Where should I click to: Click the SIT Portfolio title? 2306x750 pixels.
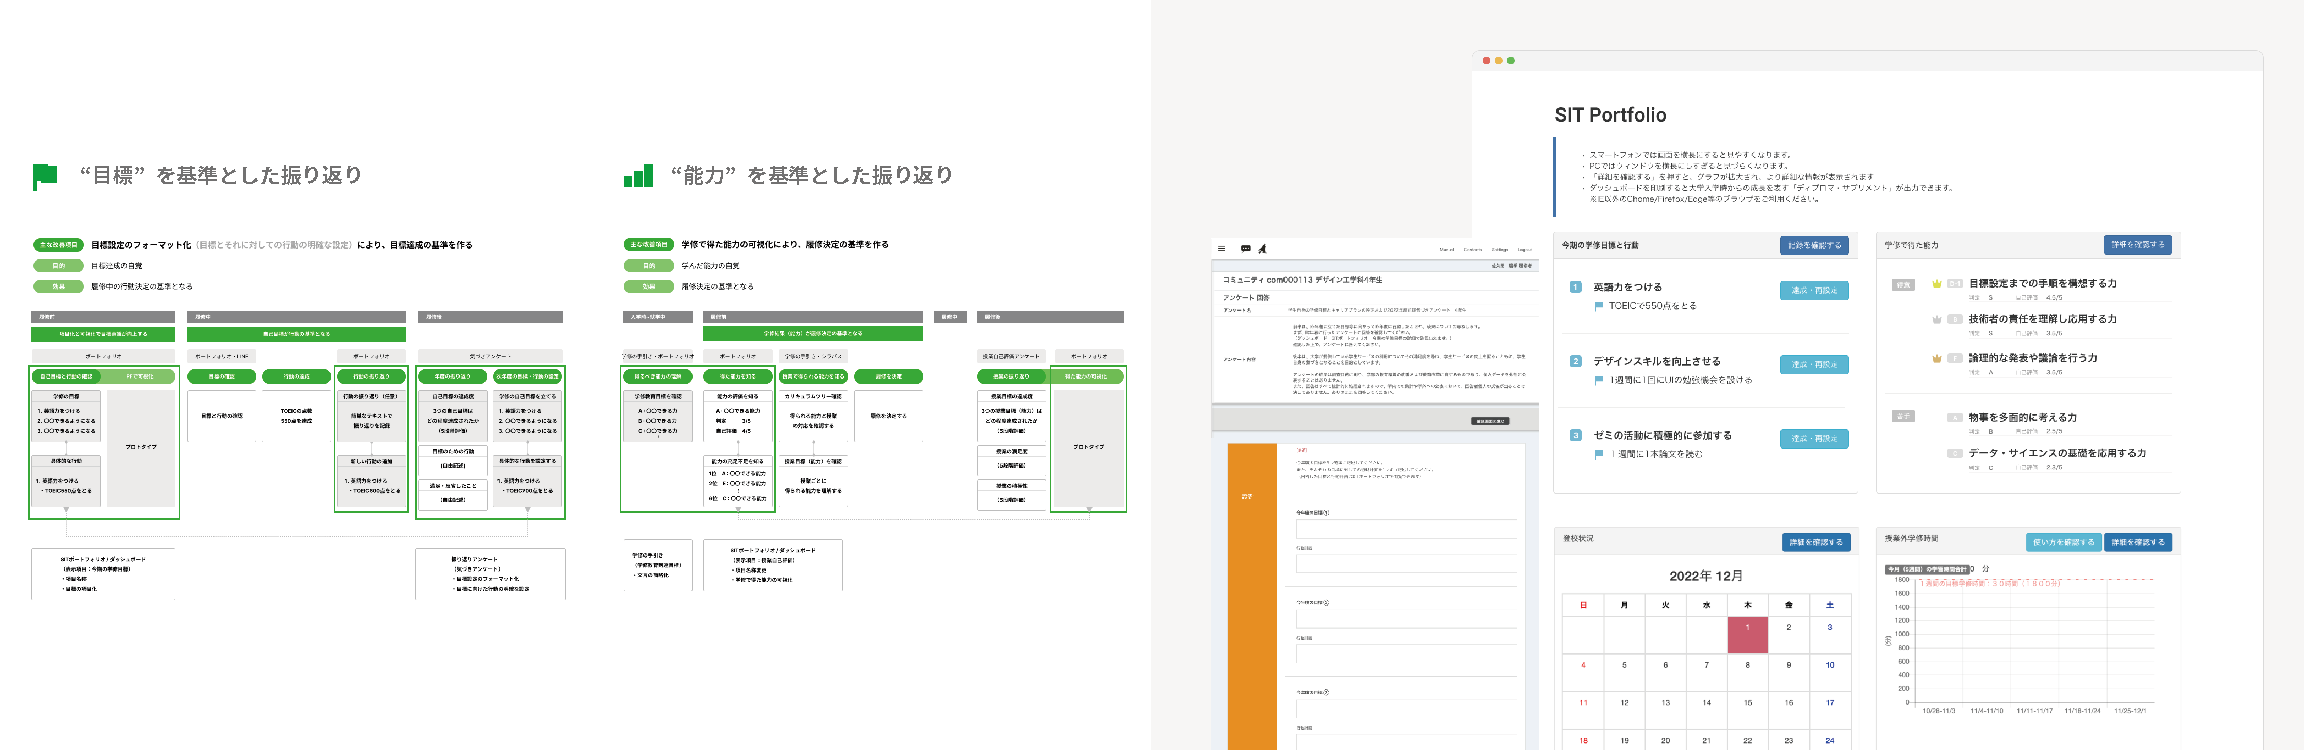tap(1610, 115)
